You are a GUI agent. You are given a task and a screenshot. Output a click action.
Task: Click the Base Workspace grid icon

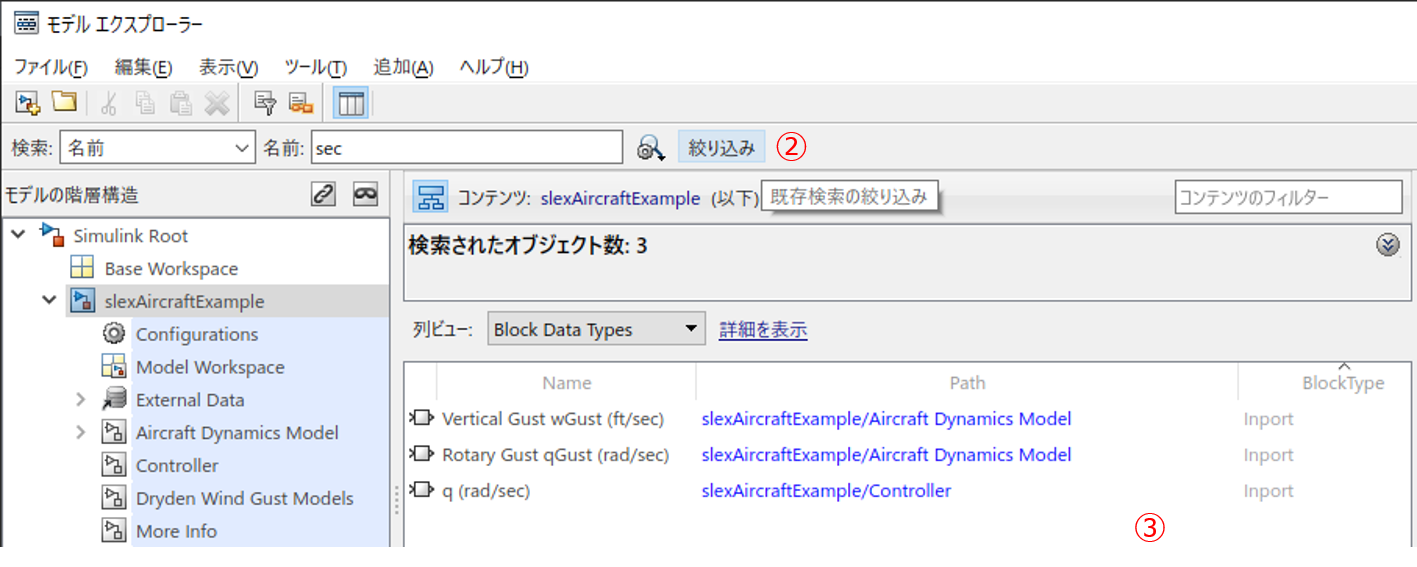[x=82, y=268]
